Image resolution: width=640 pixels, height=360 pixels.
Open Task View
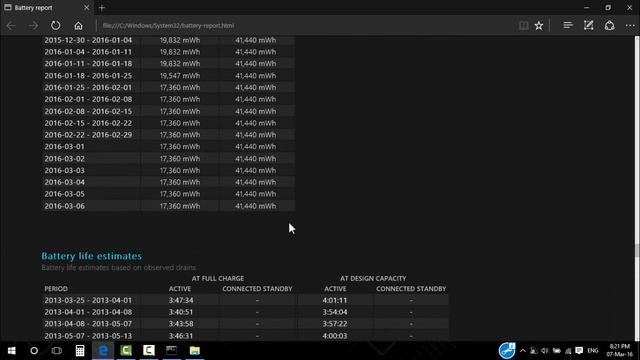(57, 351)
